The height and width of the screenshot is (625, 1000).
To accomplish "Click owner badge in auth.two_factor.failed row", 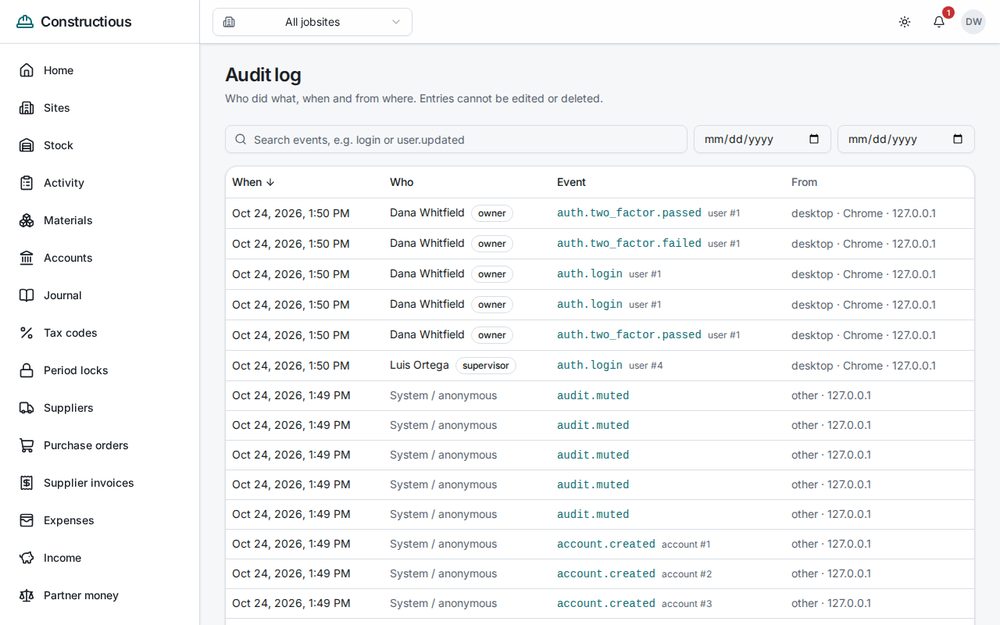I will pyautogui.click(x=492, y=244).
